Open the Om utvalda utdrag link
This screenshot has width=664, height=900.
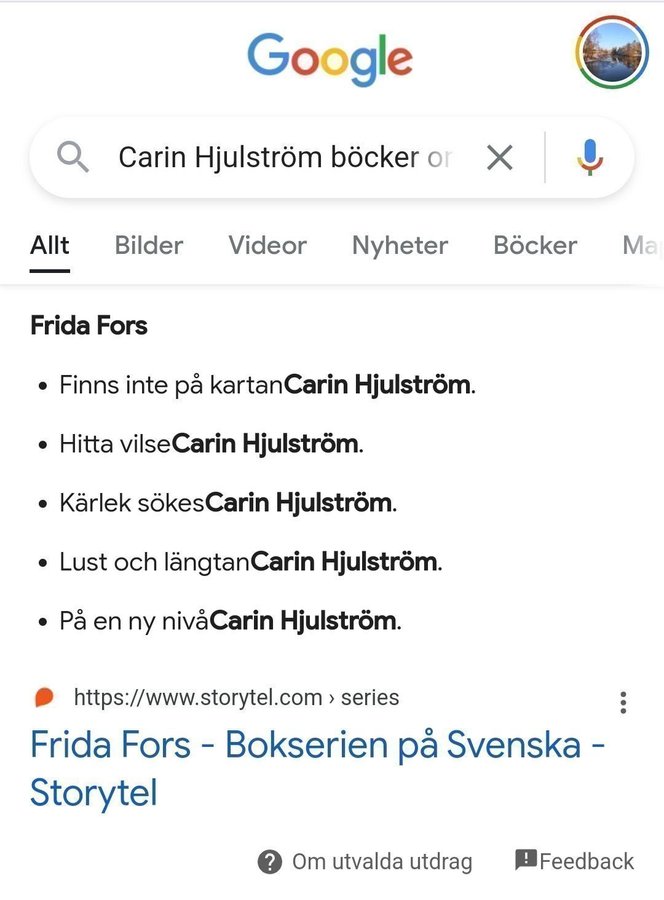[x=382, y=862]
